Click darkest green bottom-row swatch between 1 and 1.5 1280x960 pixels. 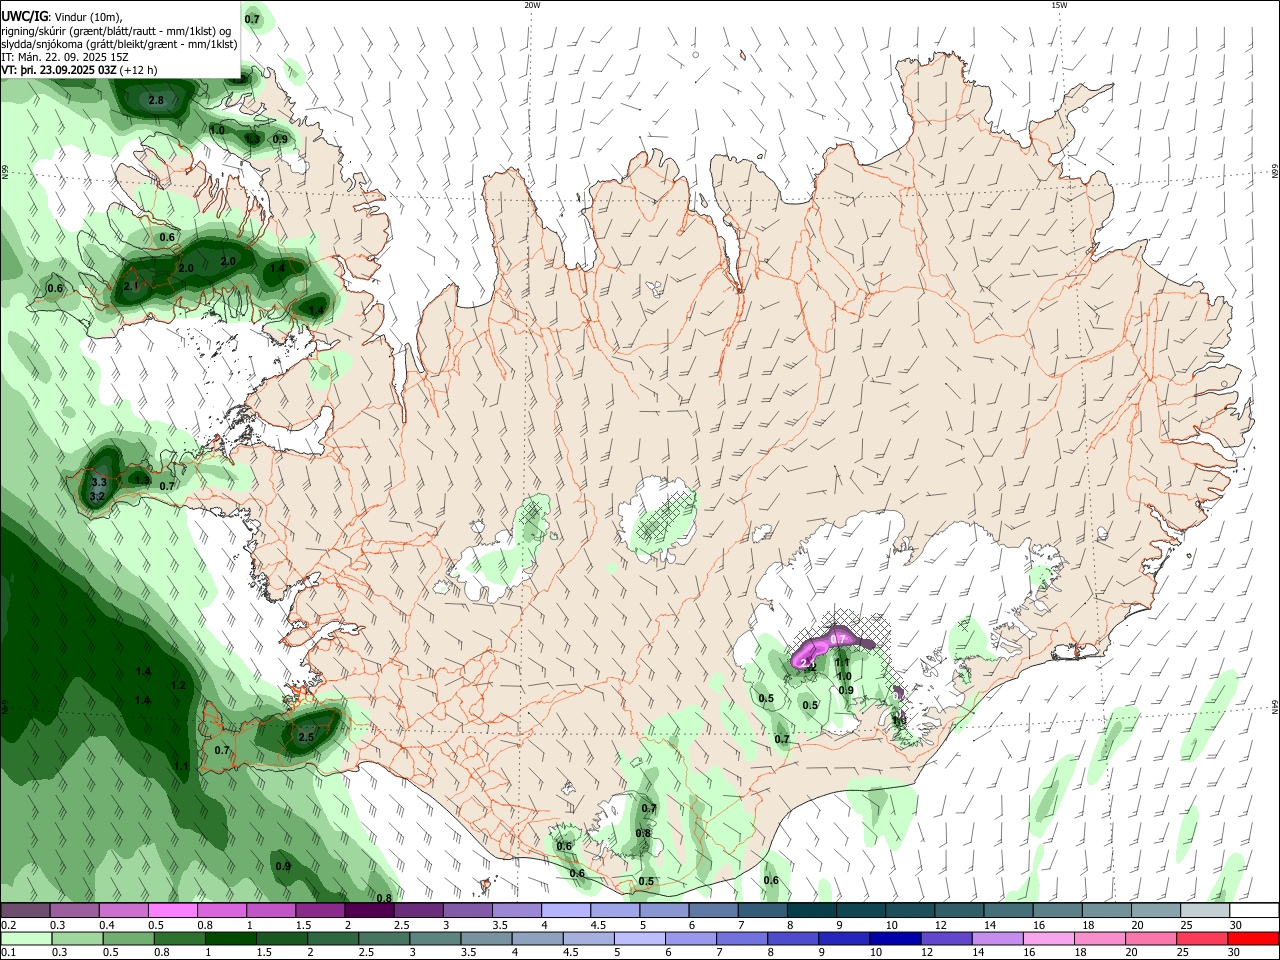point(231,938)
